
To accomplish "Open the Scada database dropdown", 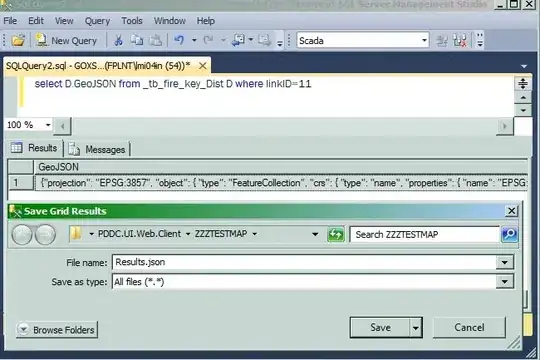I will [424, 41].
